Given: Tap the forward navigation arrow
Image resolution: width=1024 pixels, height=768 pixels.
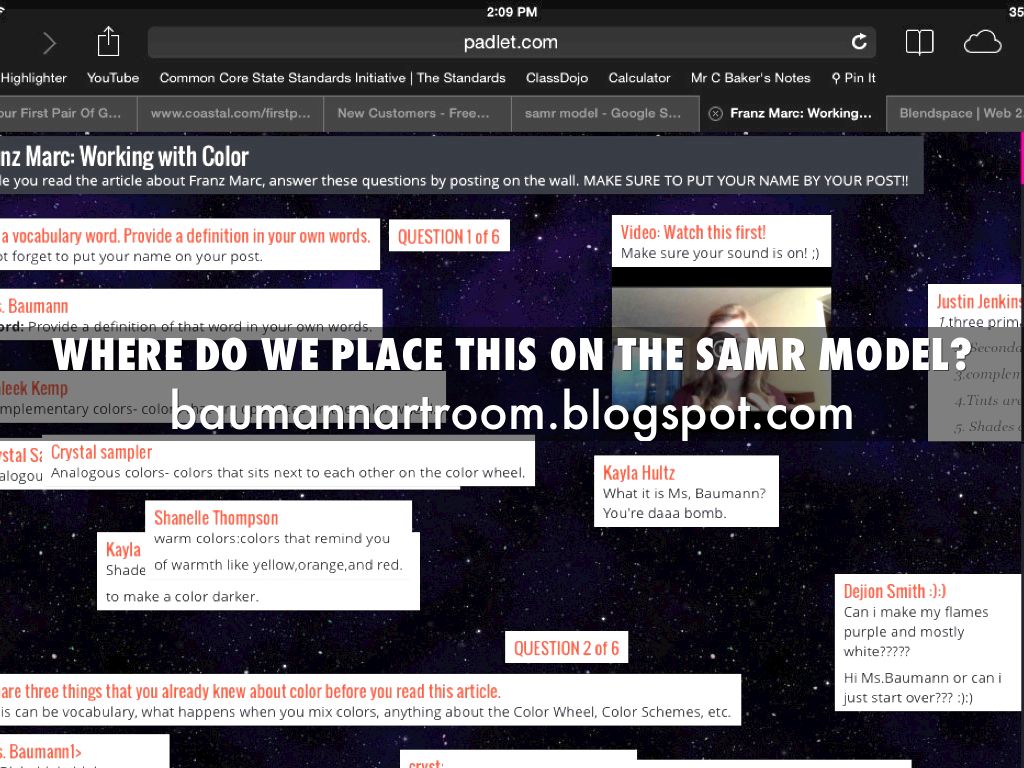Looking at the screenshot, I should point(49,43).
